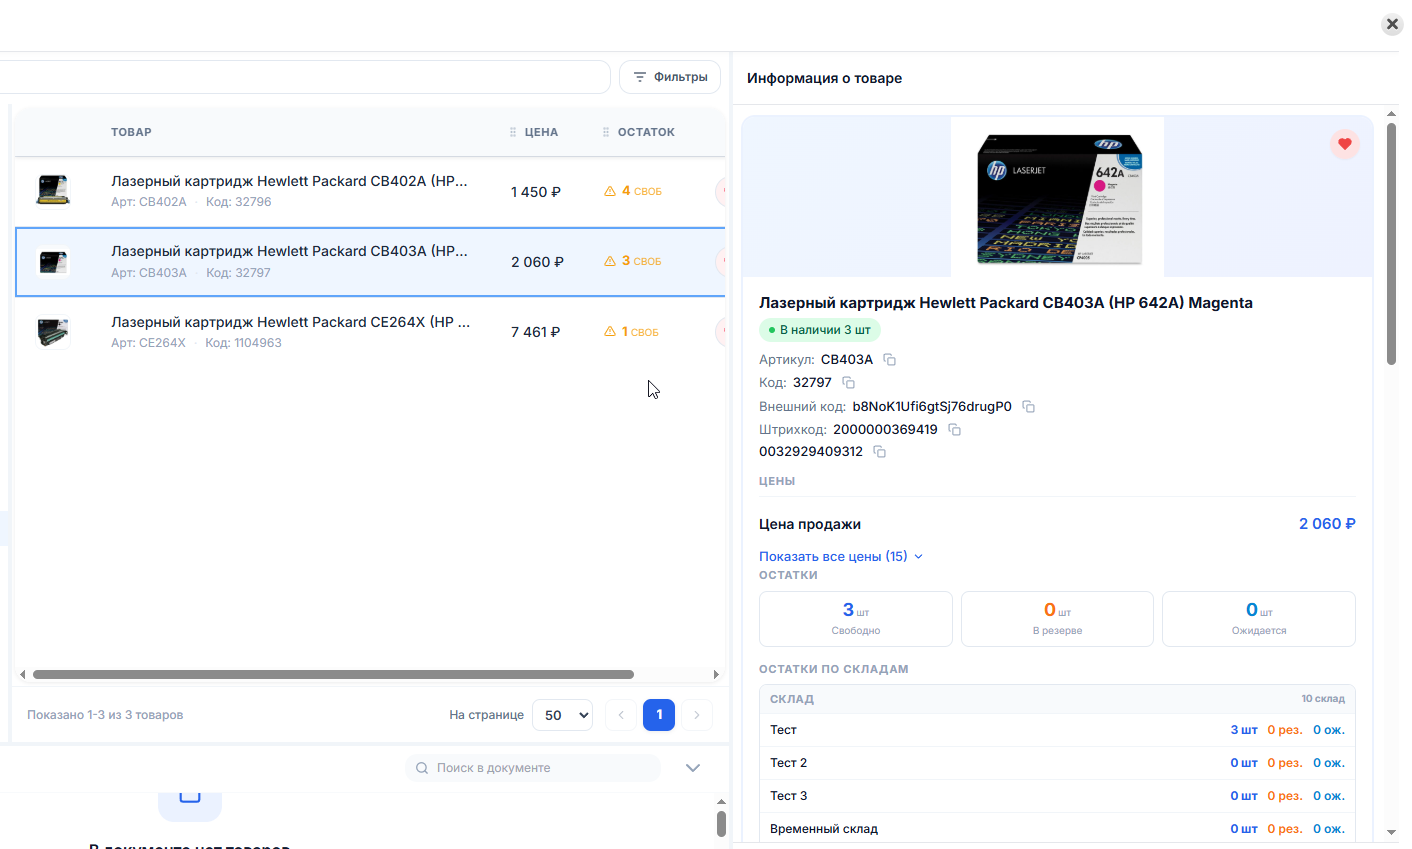Copy the external code value
1412x849 pixels.
tap(1028, 407)
